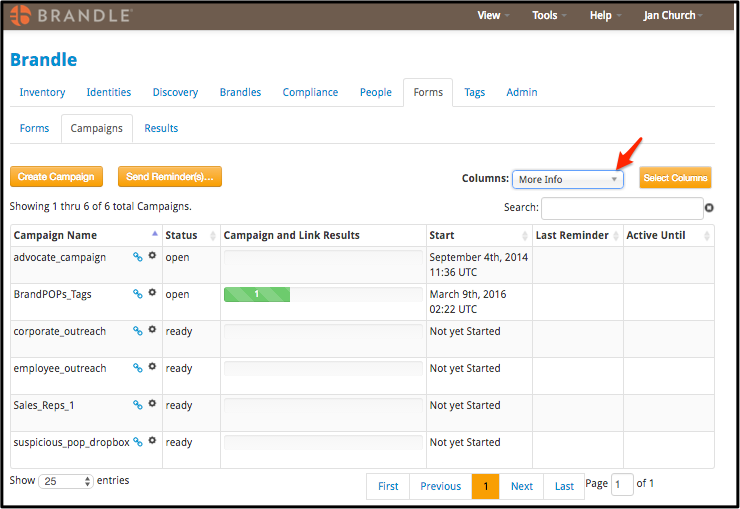Go to the Inventory tab

(42, 92)
